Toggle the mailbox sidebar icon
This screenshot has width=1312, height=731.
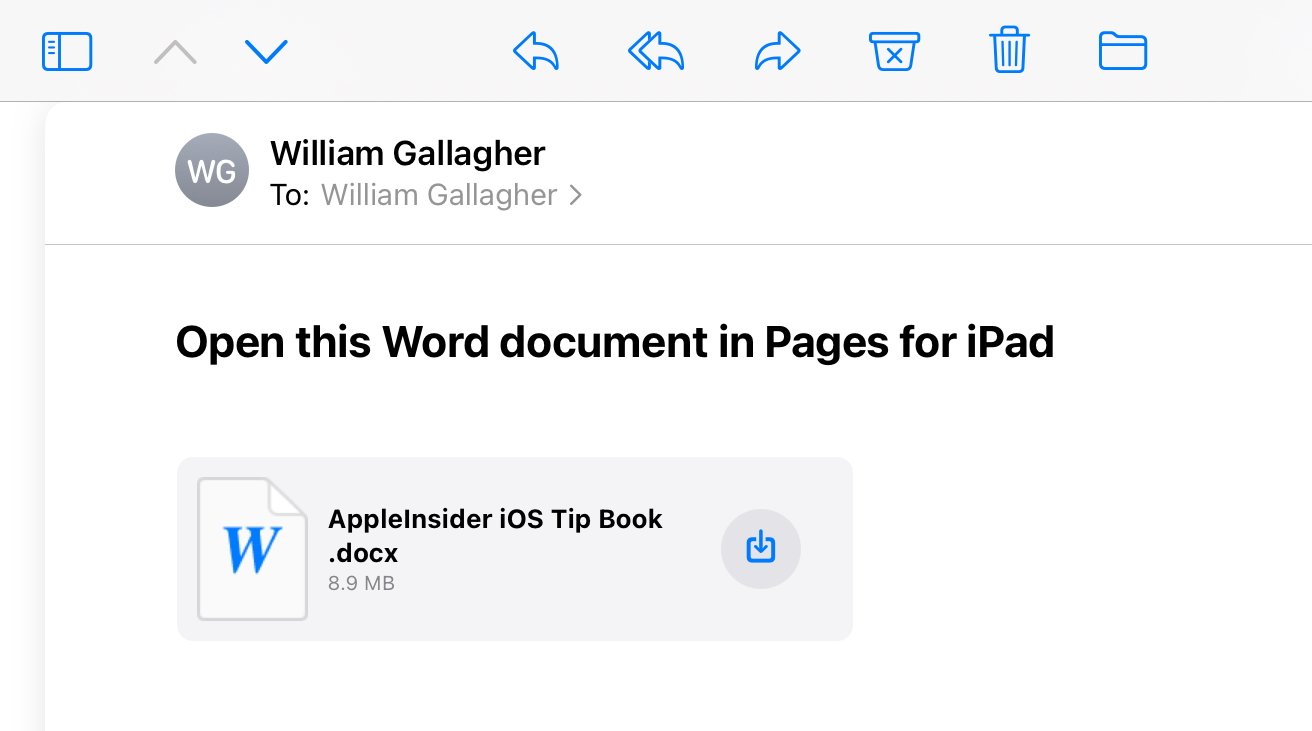[67, 51]
